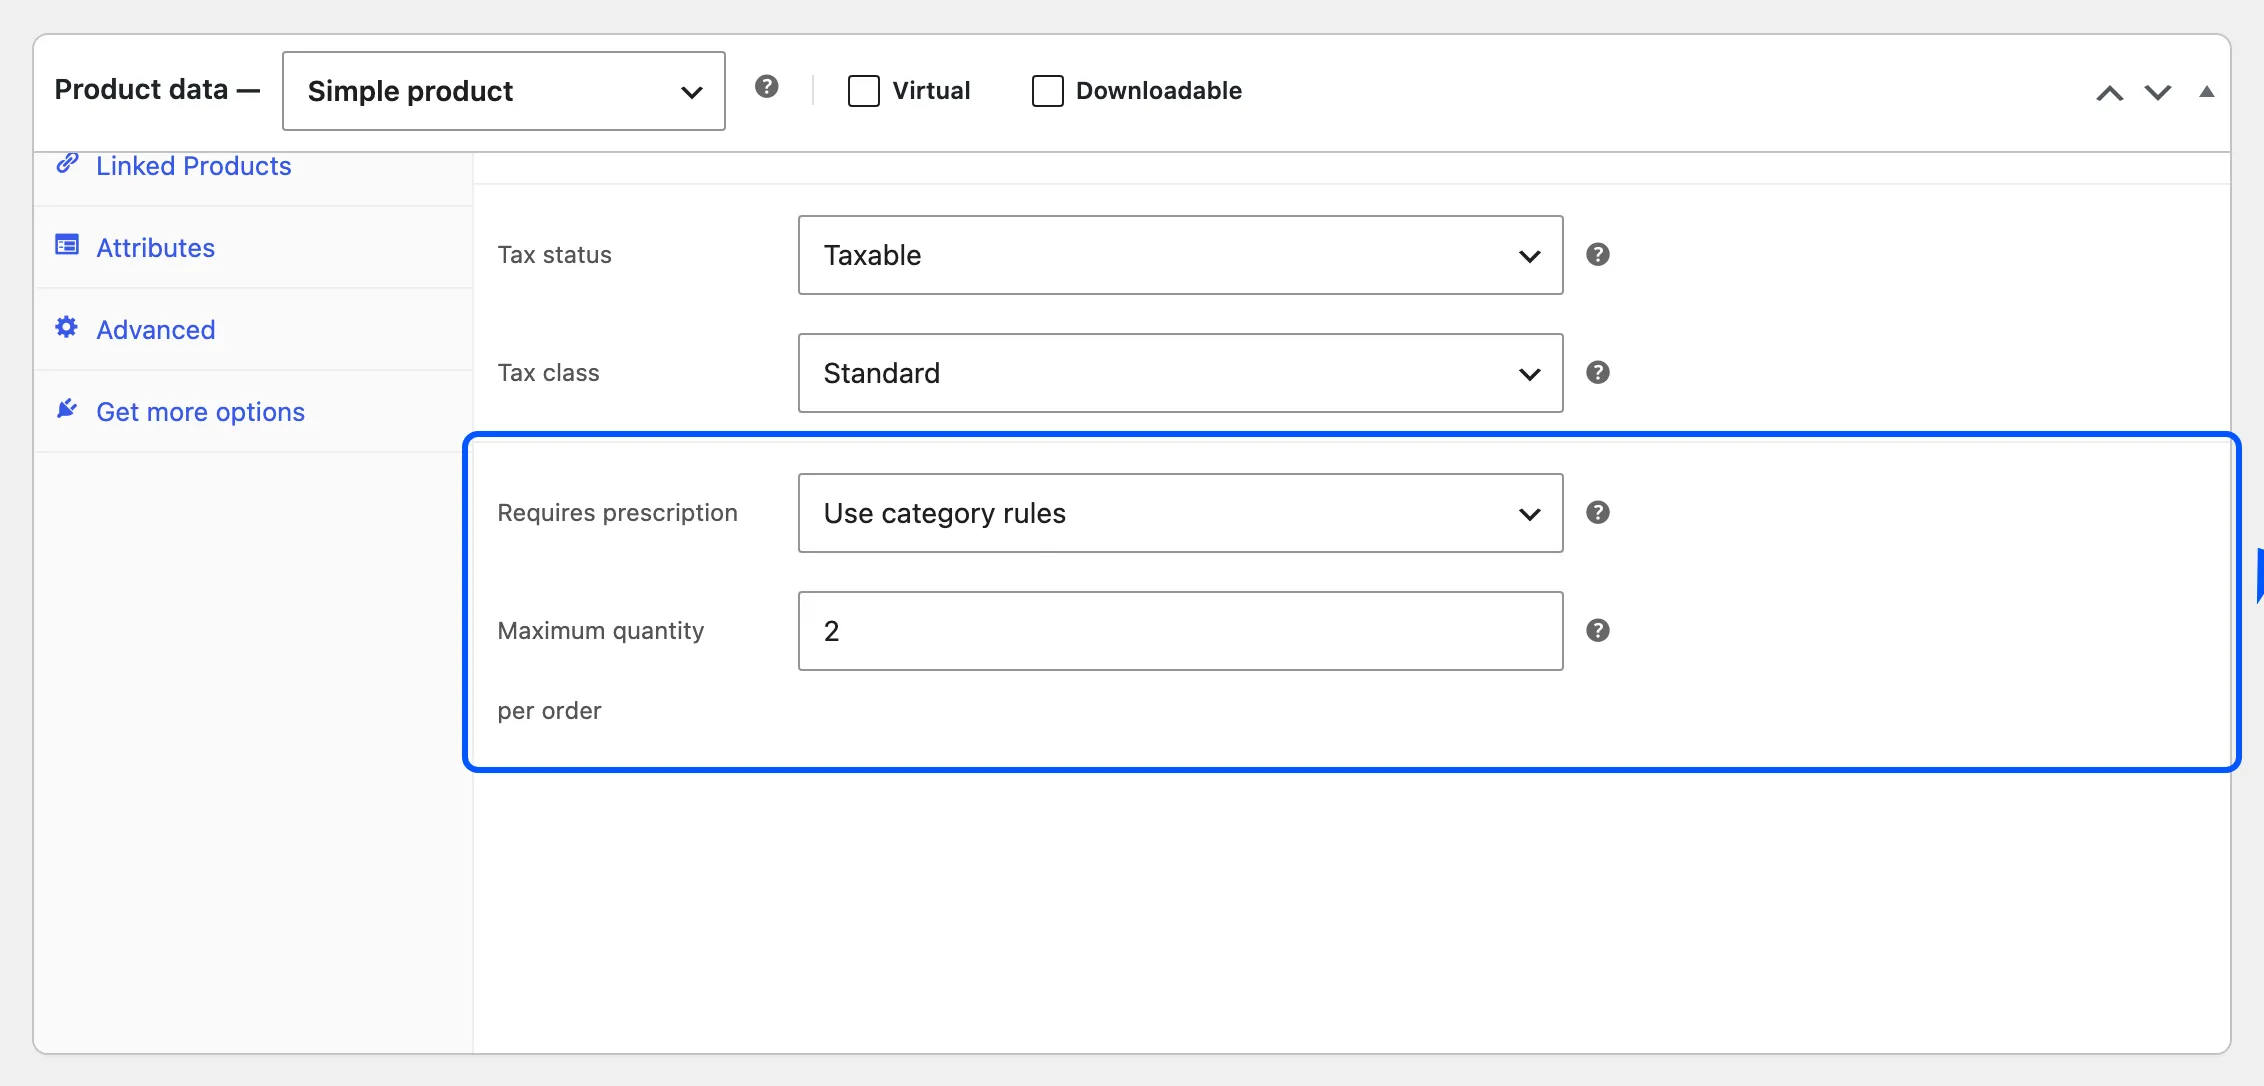
Task: Move the Product data panel down
Action: 2158,93
